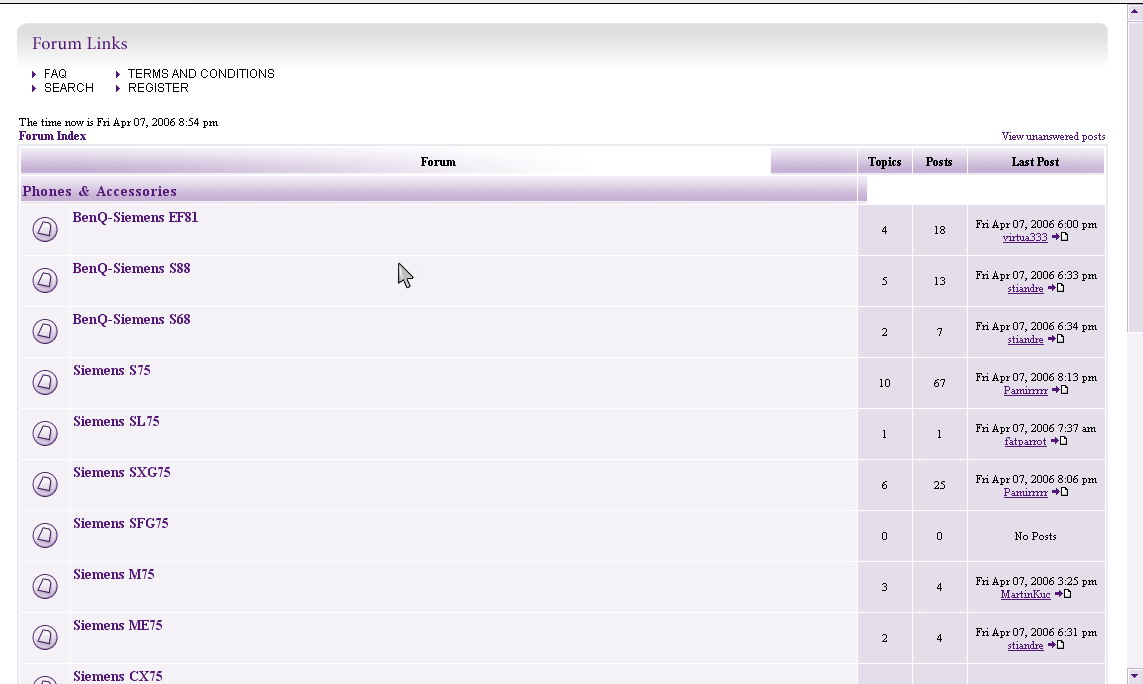This screenshot has width=1143, height=684.
Task: Open the Siemens SXG75 forum
Action: coord(122,473)
